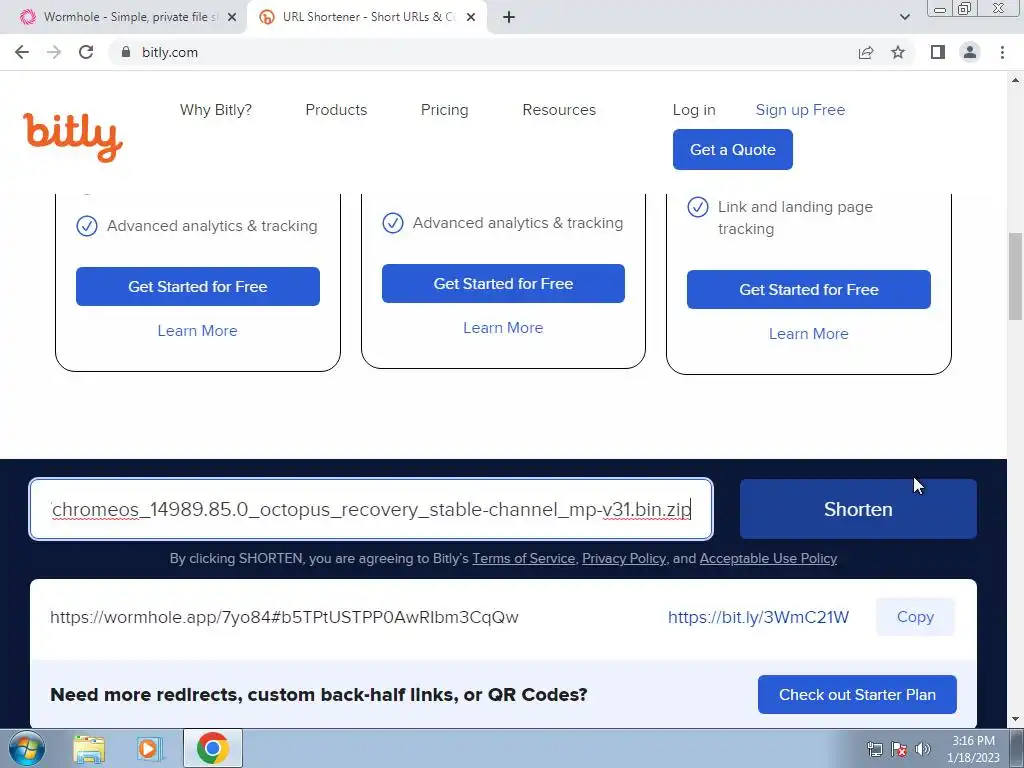Switch to the Wormhole tab

pyautogui.click(x=123, y=17)
